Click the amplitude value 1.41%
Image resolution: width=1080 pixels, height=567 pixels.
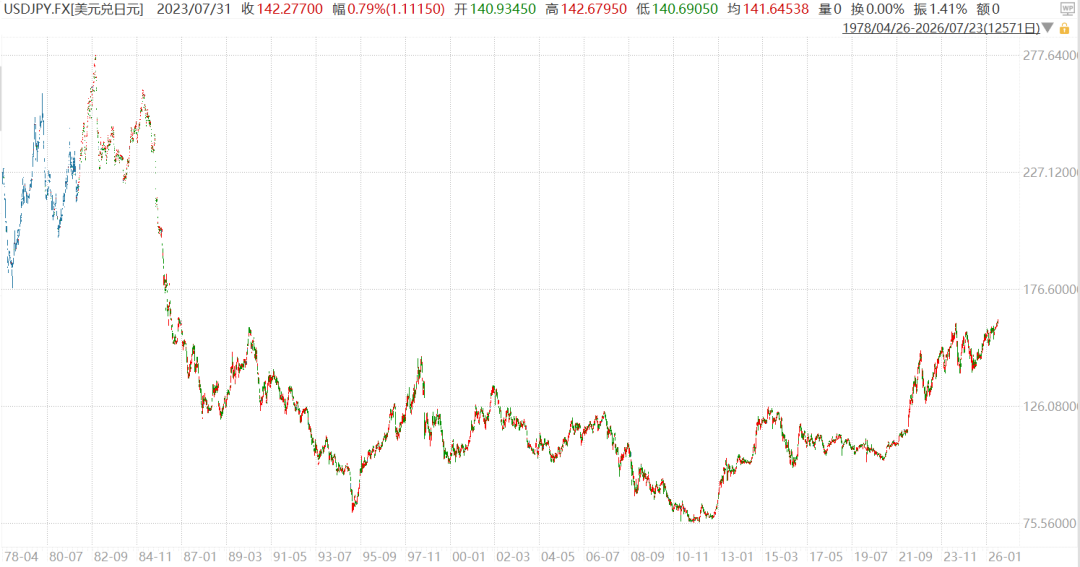[949, 9]
